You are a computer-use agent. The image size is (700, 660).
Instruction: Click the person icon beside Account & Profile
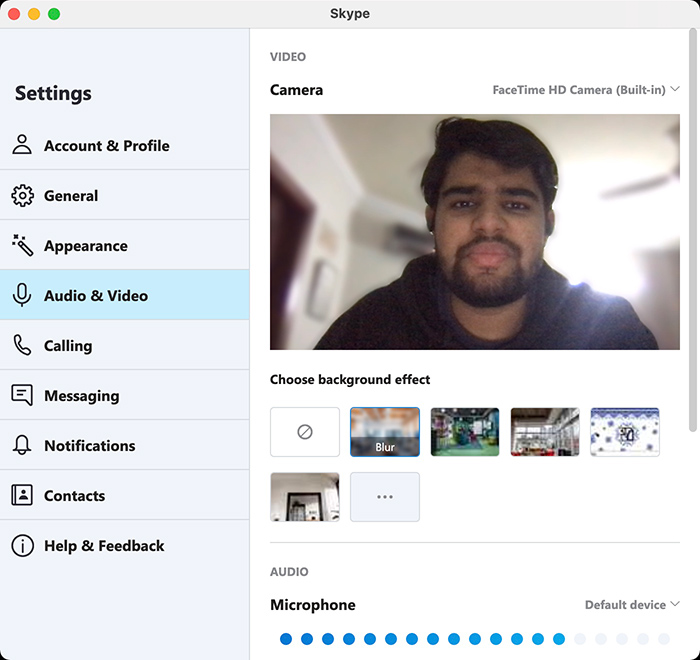(22, 145)
